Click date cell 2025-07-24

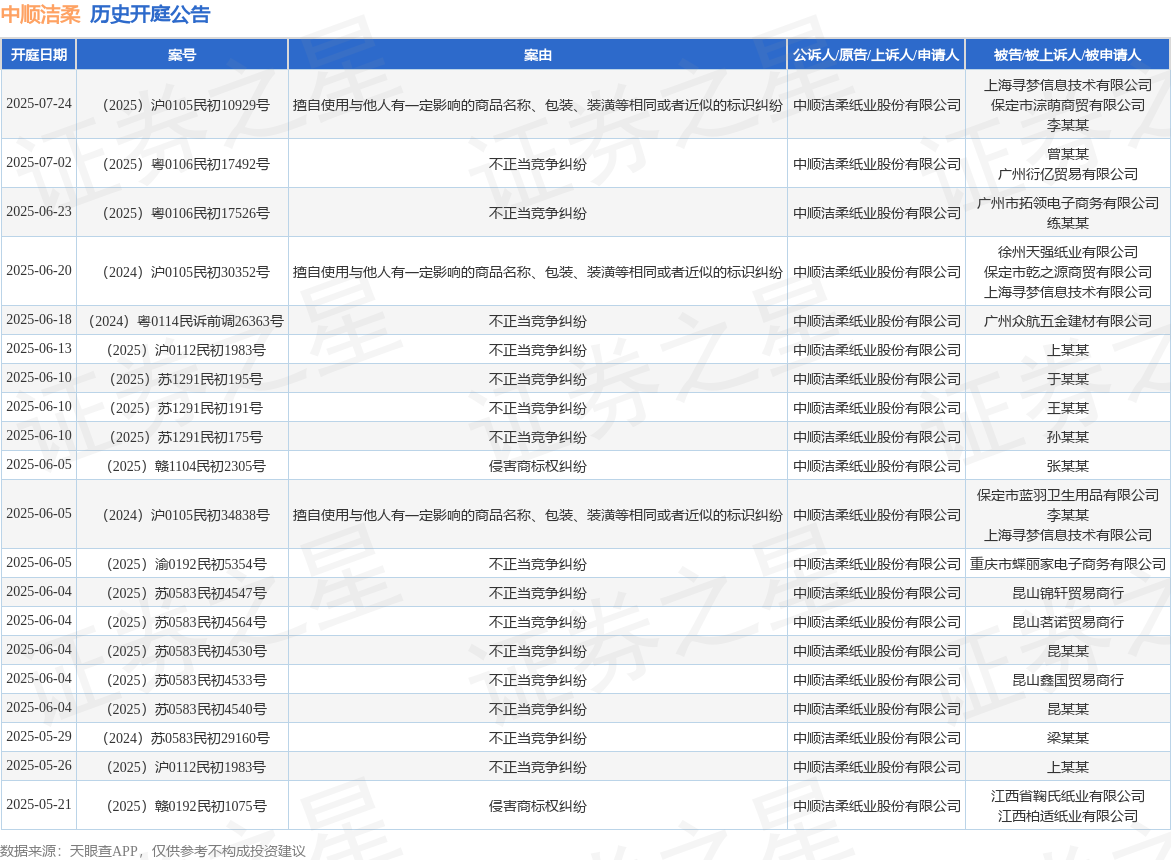pos(39,104)
